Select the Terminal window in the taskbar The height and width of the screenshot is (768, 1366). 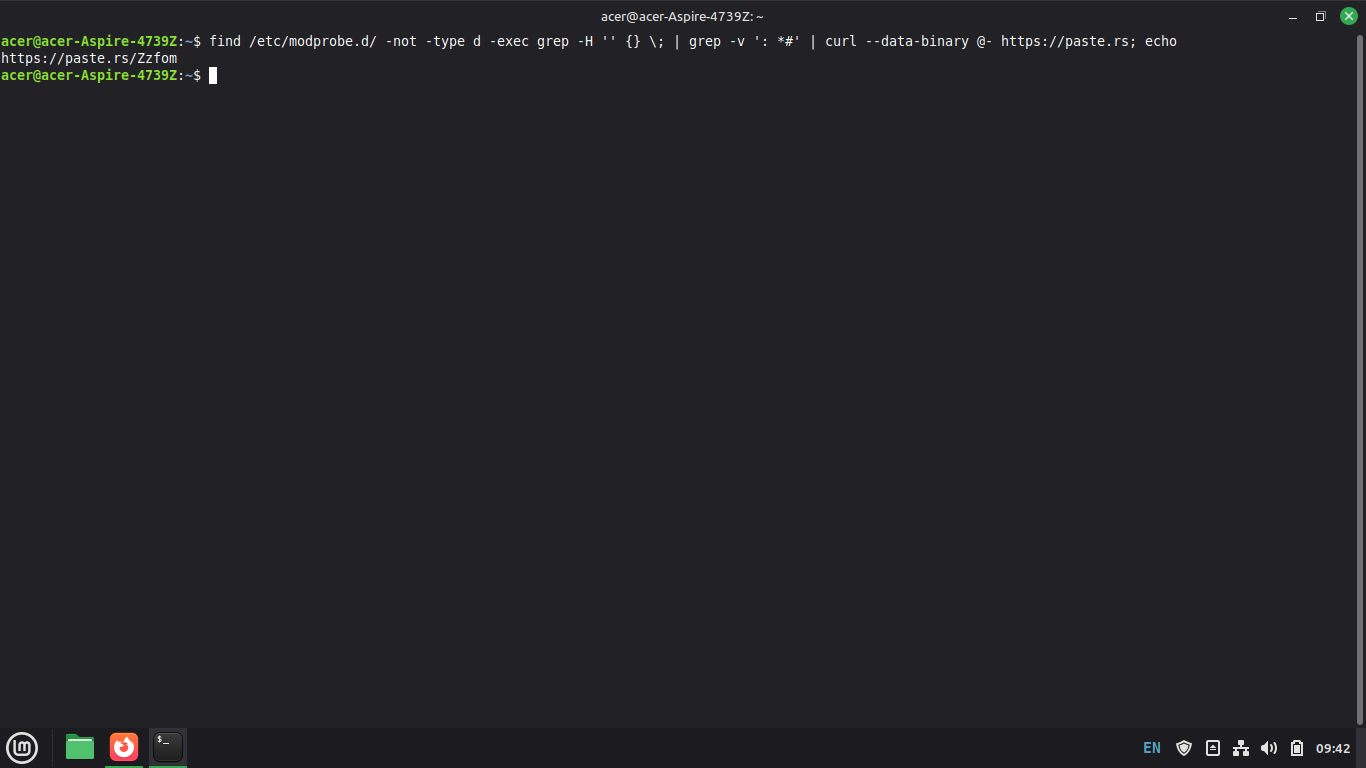[x=168, y=747]
